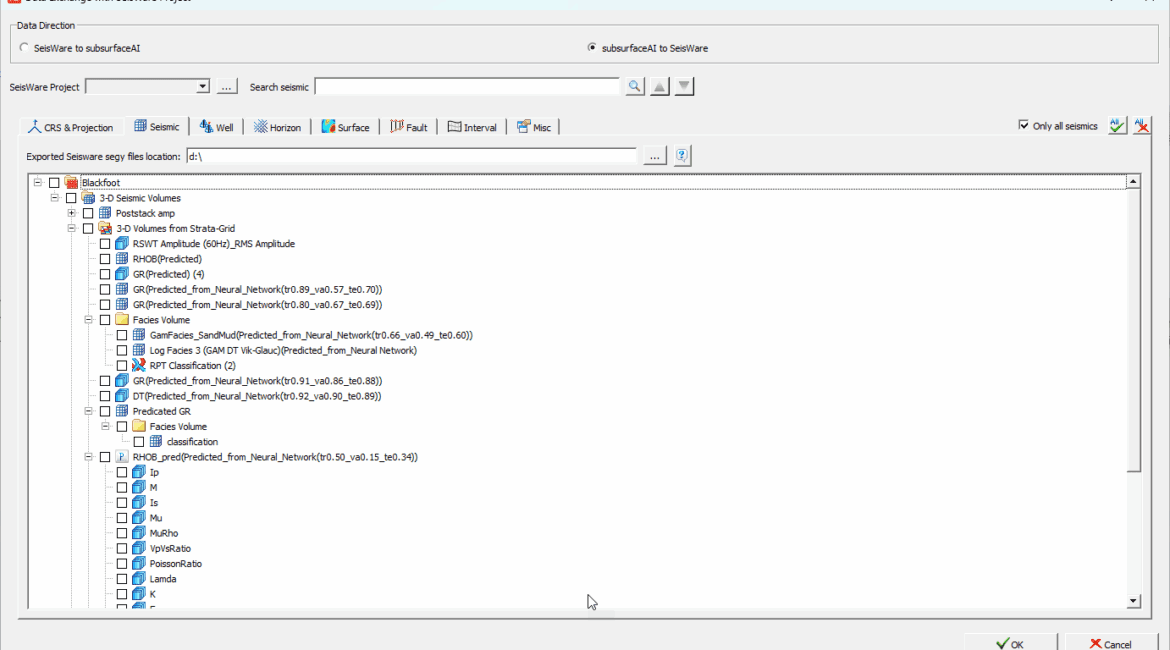Open the Surface tab

(x=345, y=127)
